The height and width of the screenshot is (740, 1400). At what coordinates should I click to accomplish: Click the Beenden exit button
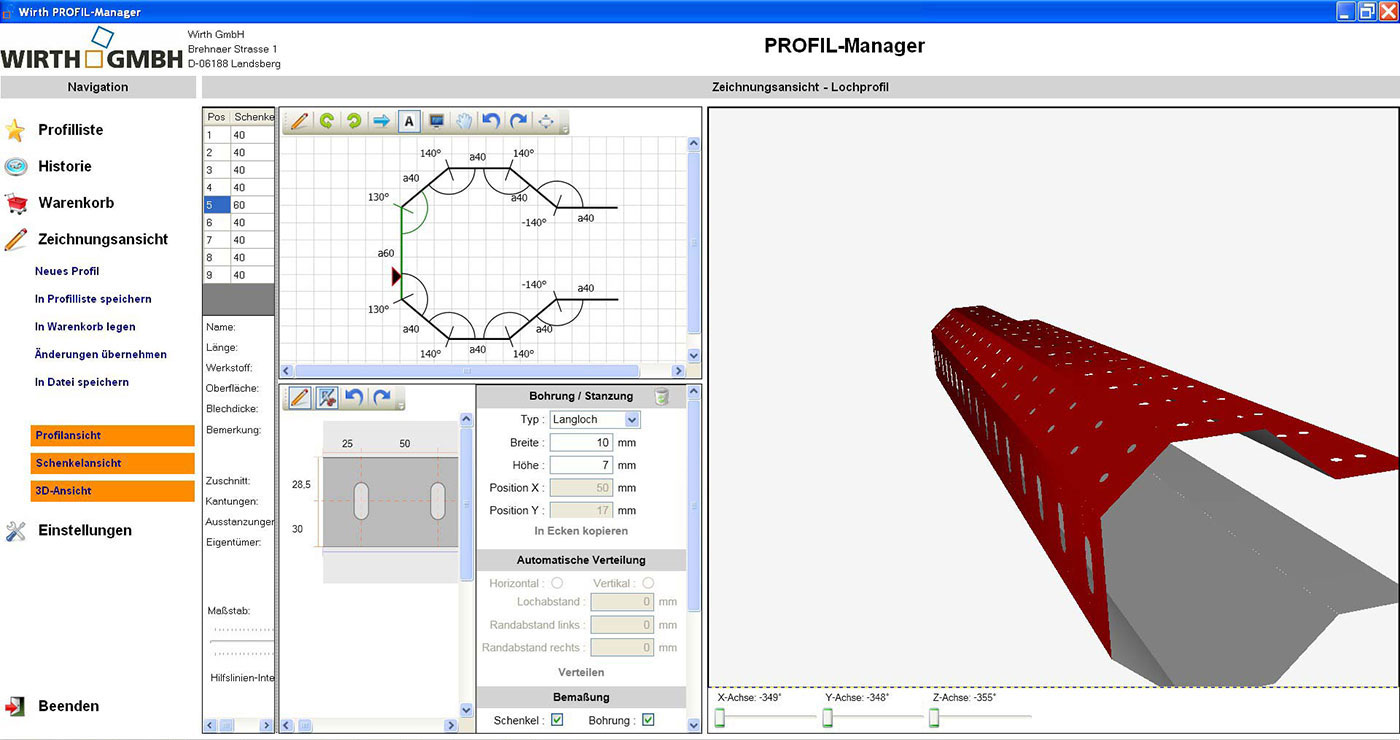[68, 706]
